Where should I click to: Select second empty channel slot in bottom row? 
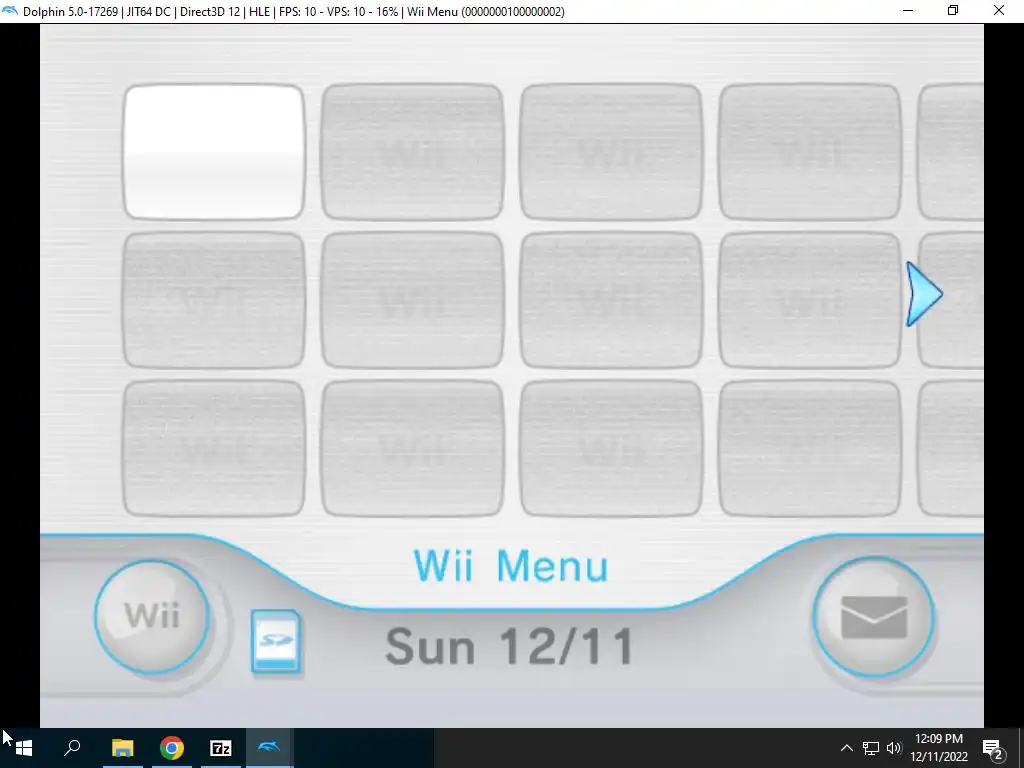click(x=413, y=449)
